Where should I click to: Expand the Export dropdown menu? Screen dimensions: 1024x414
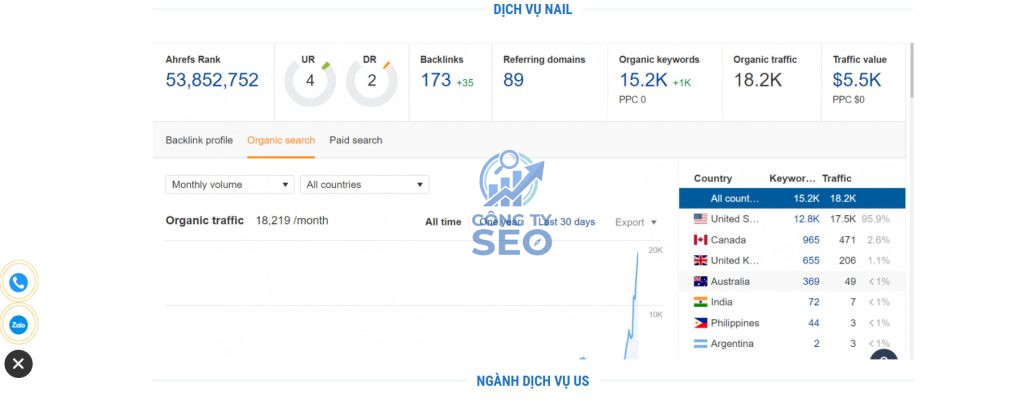[635, 222]
